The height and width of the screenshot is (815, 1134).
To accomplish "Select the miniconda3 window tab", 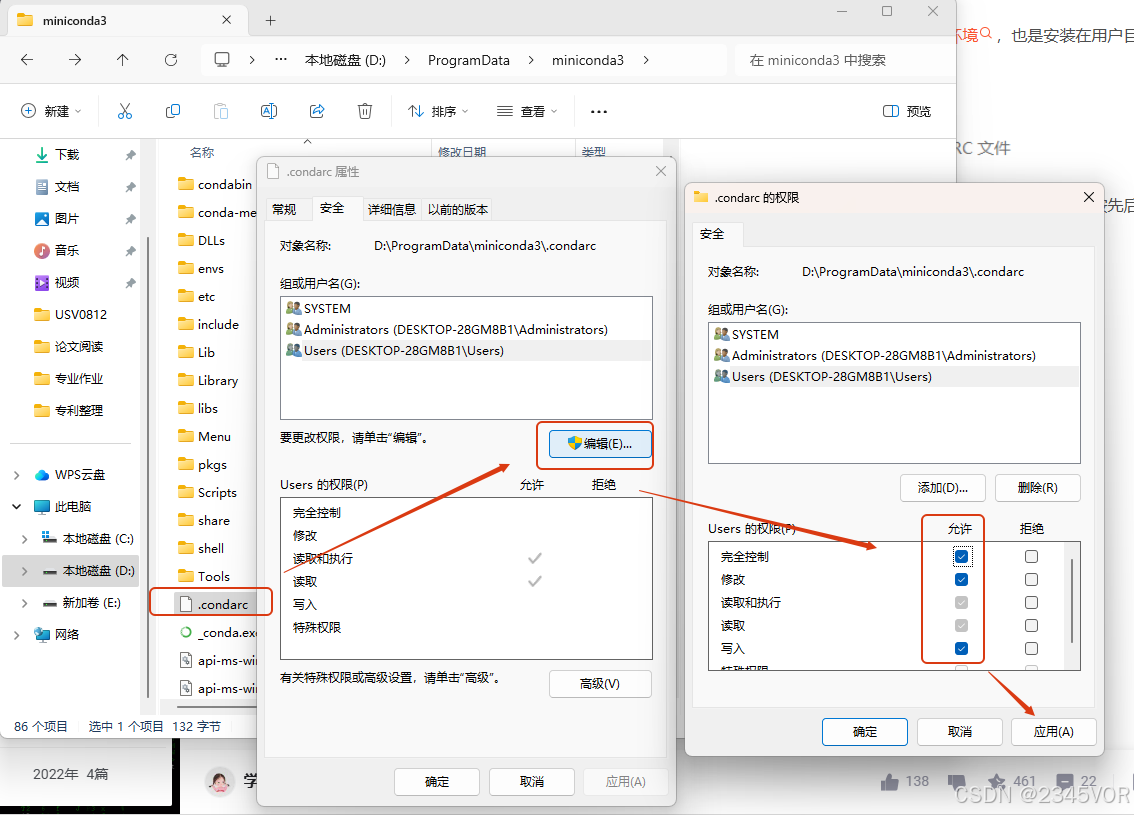I will coord(127,20).
